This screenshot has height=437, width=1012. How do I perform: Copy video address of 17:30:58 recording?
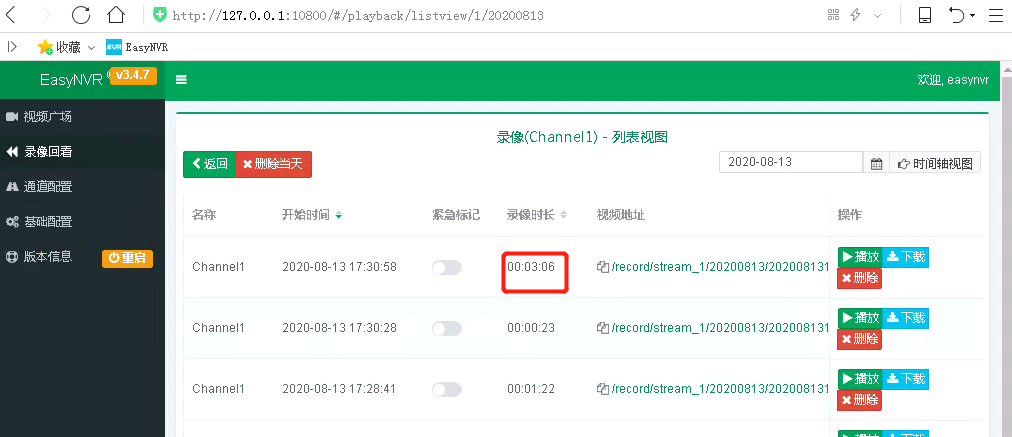coord(603,267)
